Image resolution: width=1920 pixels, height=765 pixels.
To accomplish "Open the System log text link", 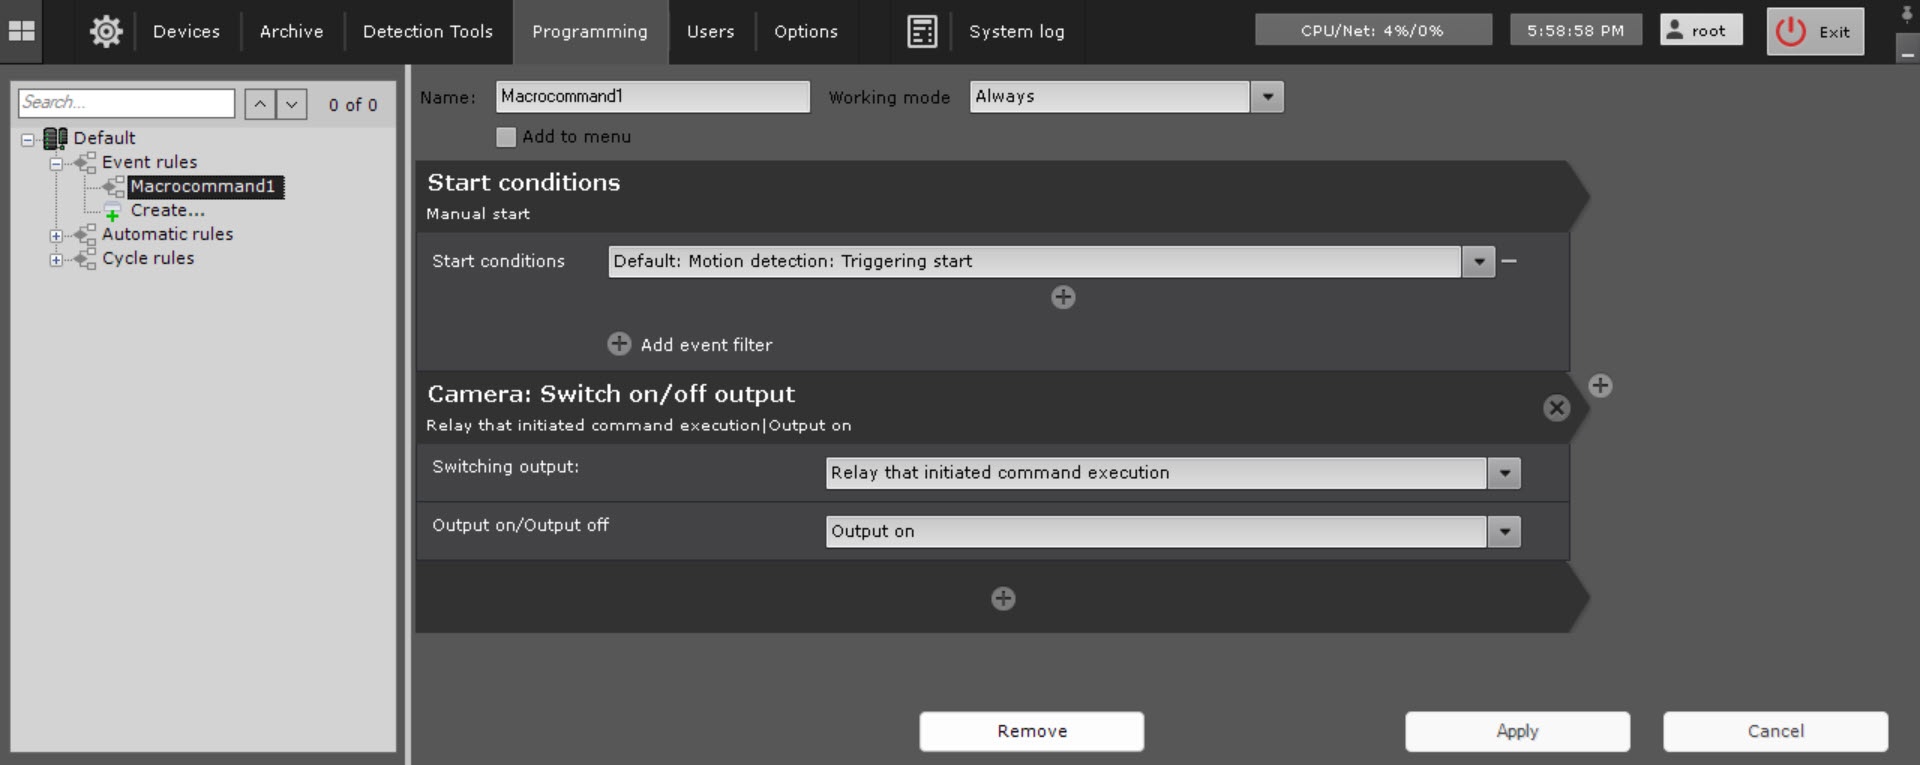I will click(1017, 31).
